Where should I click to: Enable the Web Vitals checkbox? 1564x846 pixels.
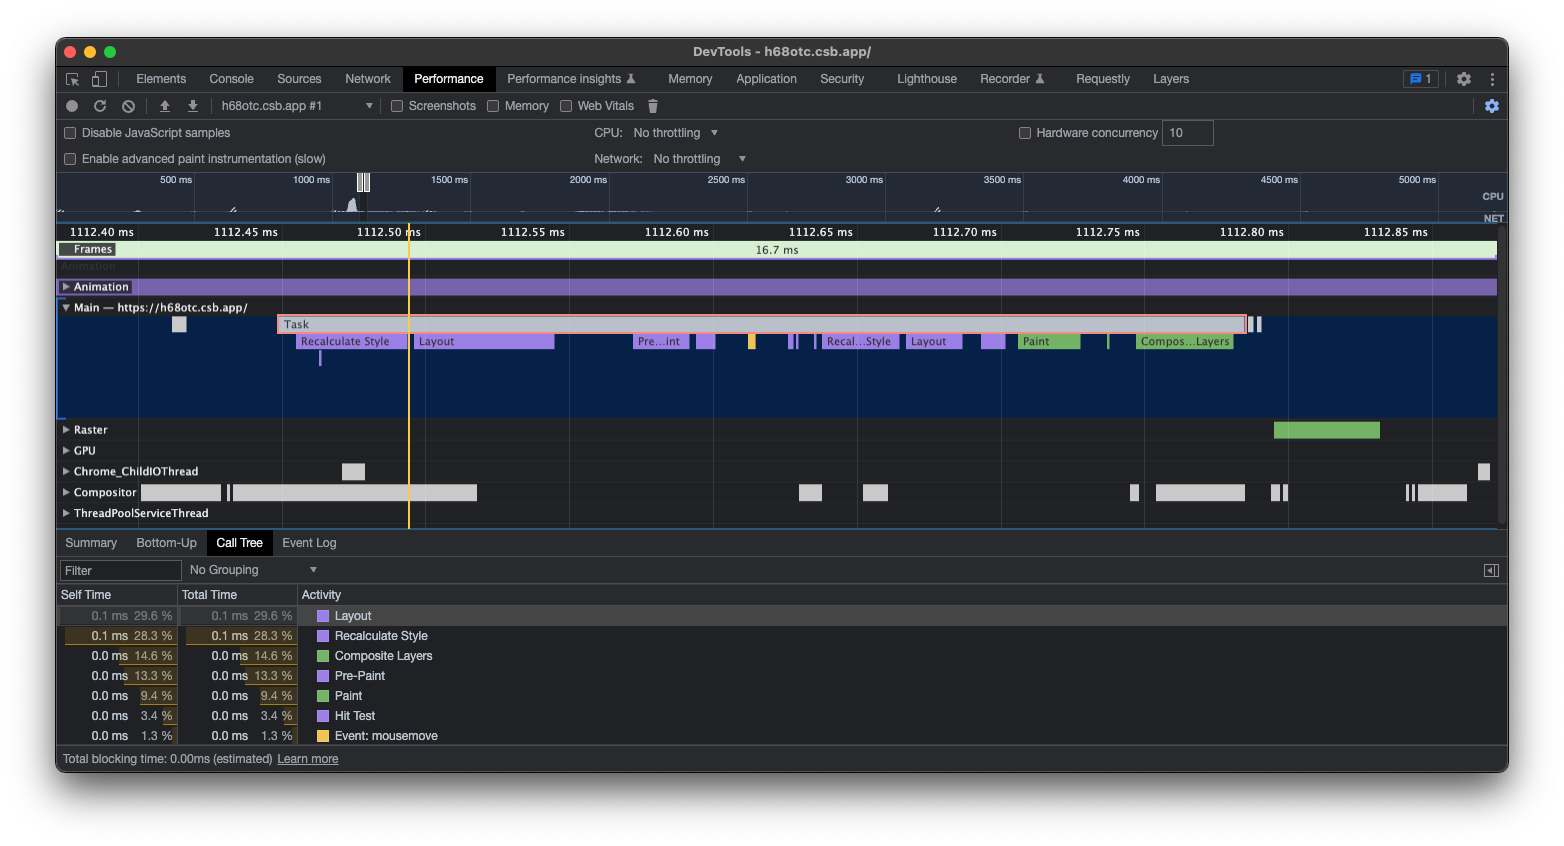click(566, 106)
